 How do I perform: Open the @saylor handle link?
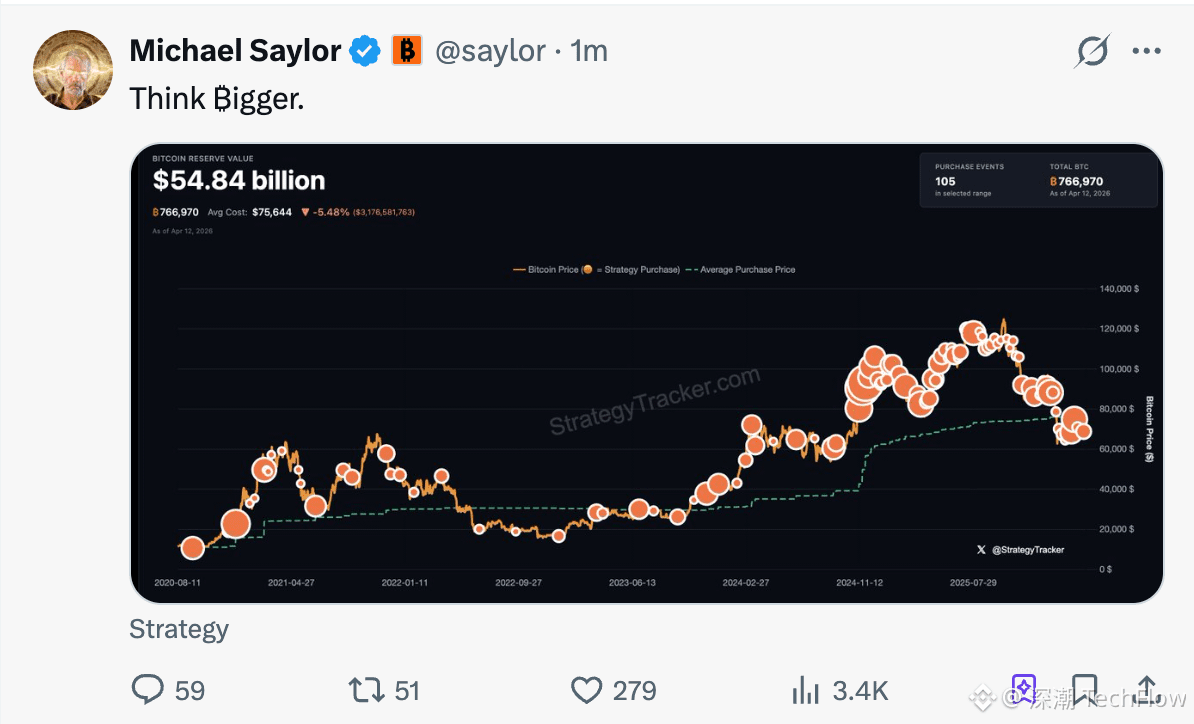[490, 51]
